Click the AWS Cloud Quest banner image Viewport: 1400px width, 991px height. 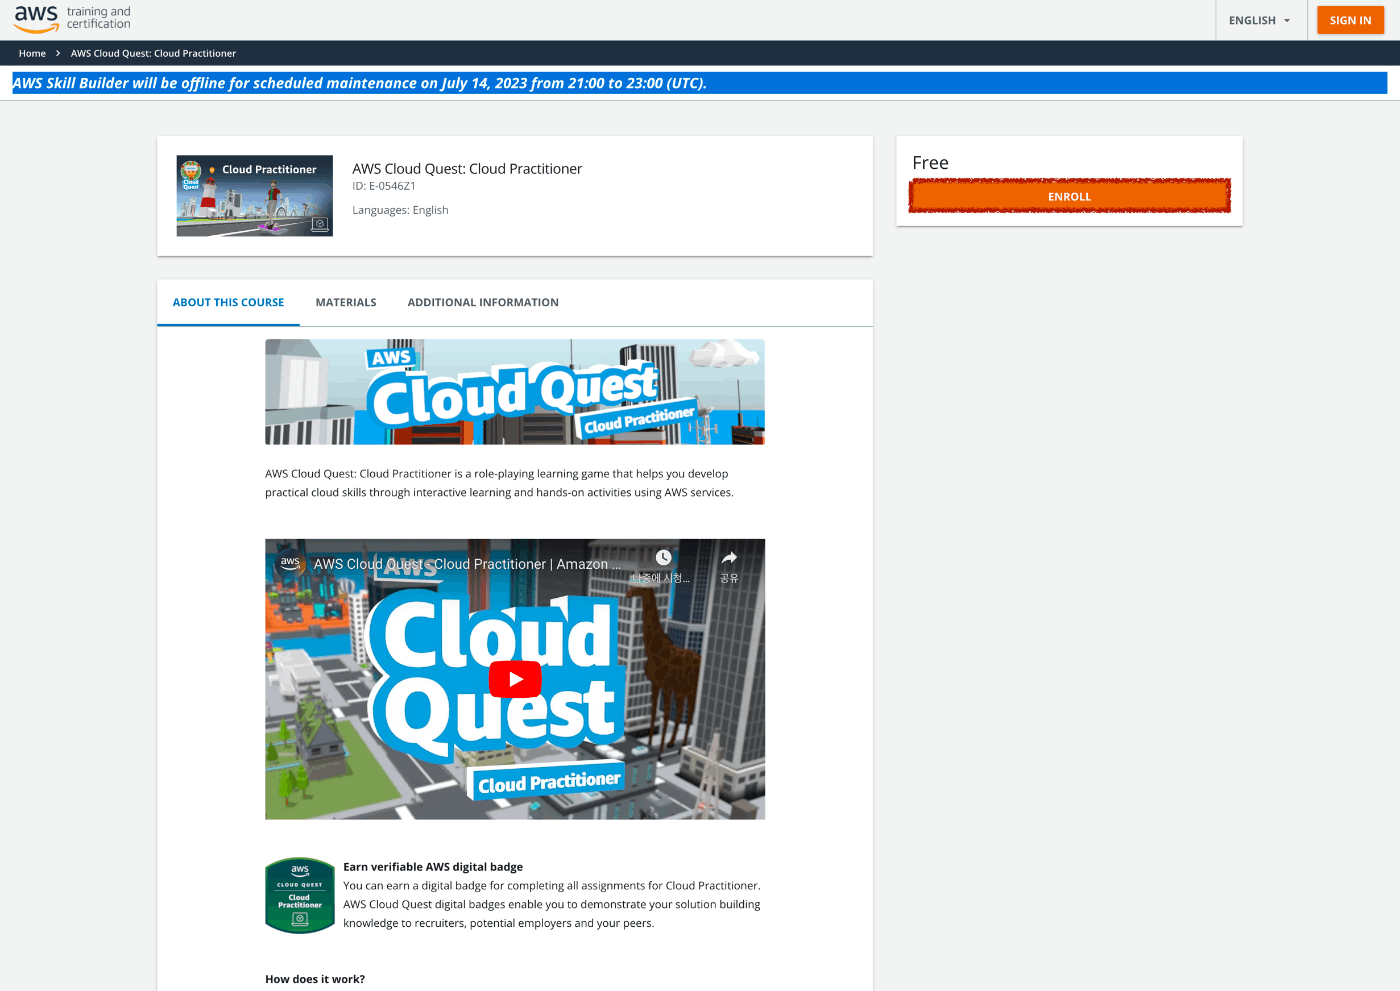[515, 392]
